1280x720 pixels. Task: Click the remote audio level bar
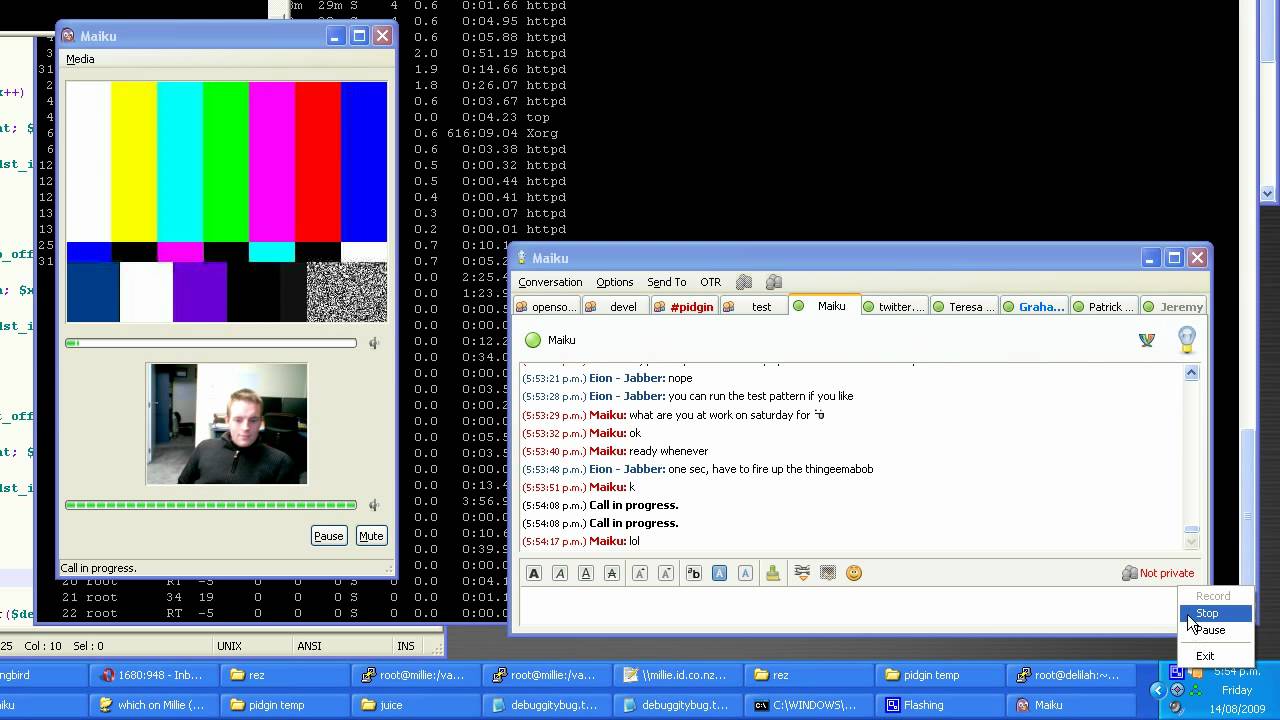(211, 343)
